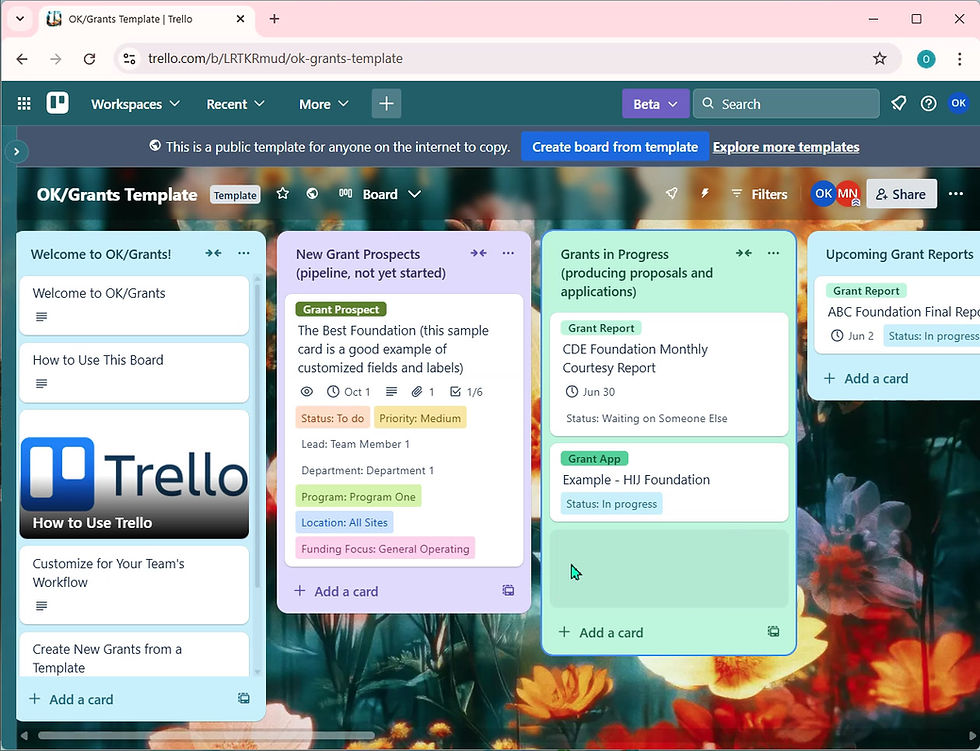The width and height of the screenshot is (980, 751).
Task: Collapse the Welcome to OK/Grants! list
Action: [x=213, y=253]
